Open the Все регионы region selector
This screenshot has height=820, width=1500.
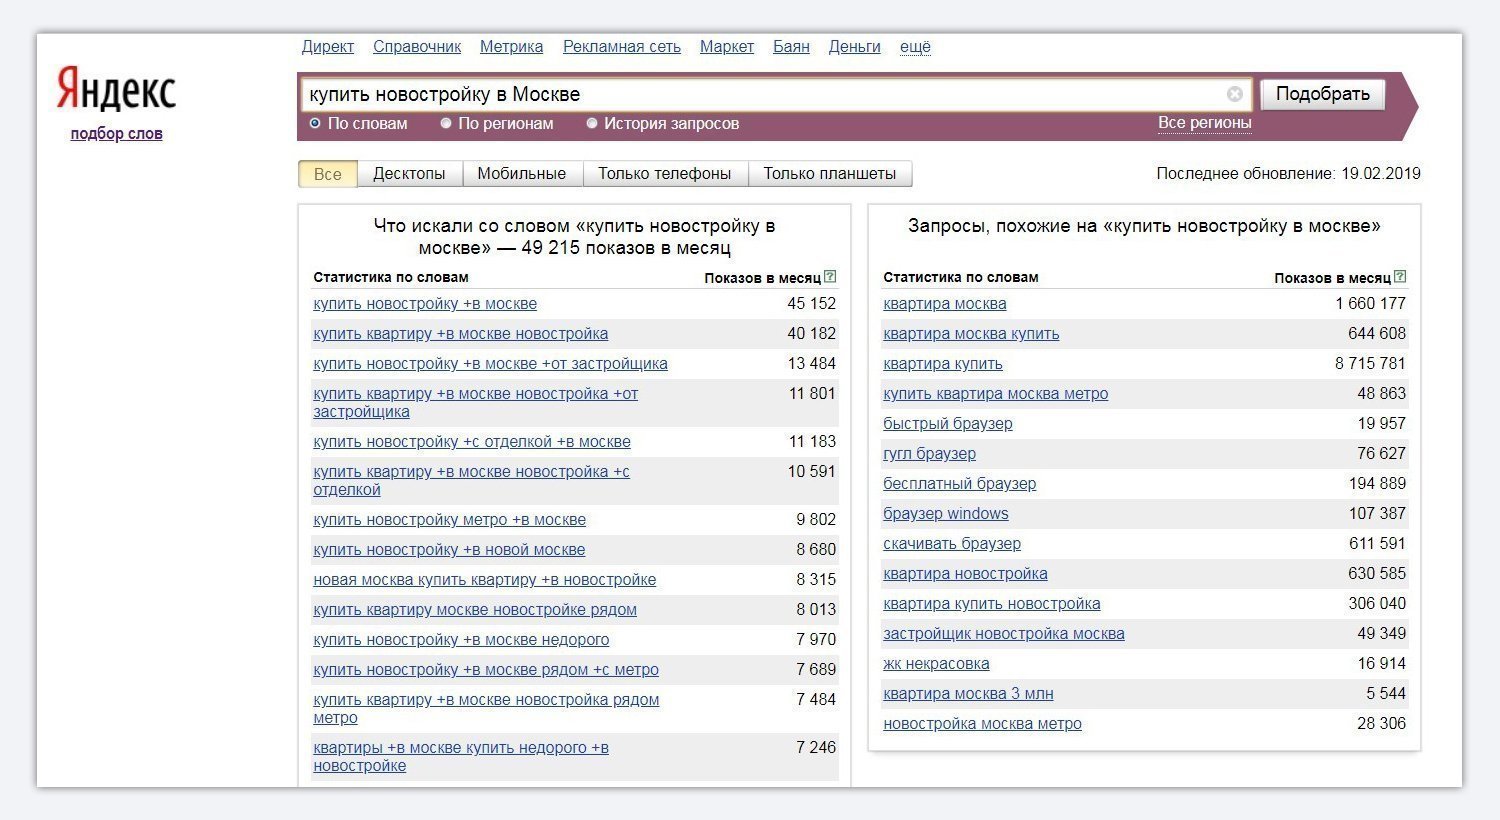coord(1205,123)
